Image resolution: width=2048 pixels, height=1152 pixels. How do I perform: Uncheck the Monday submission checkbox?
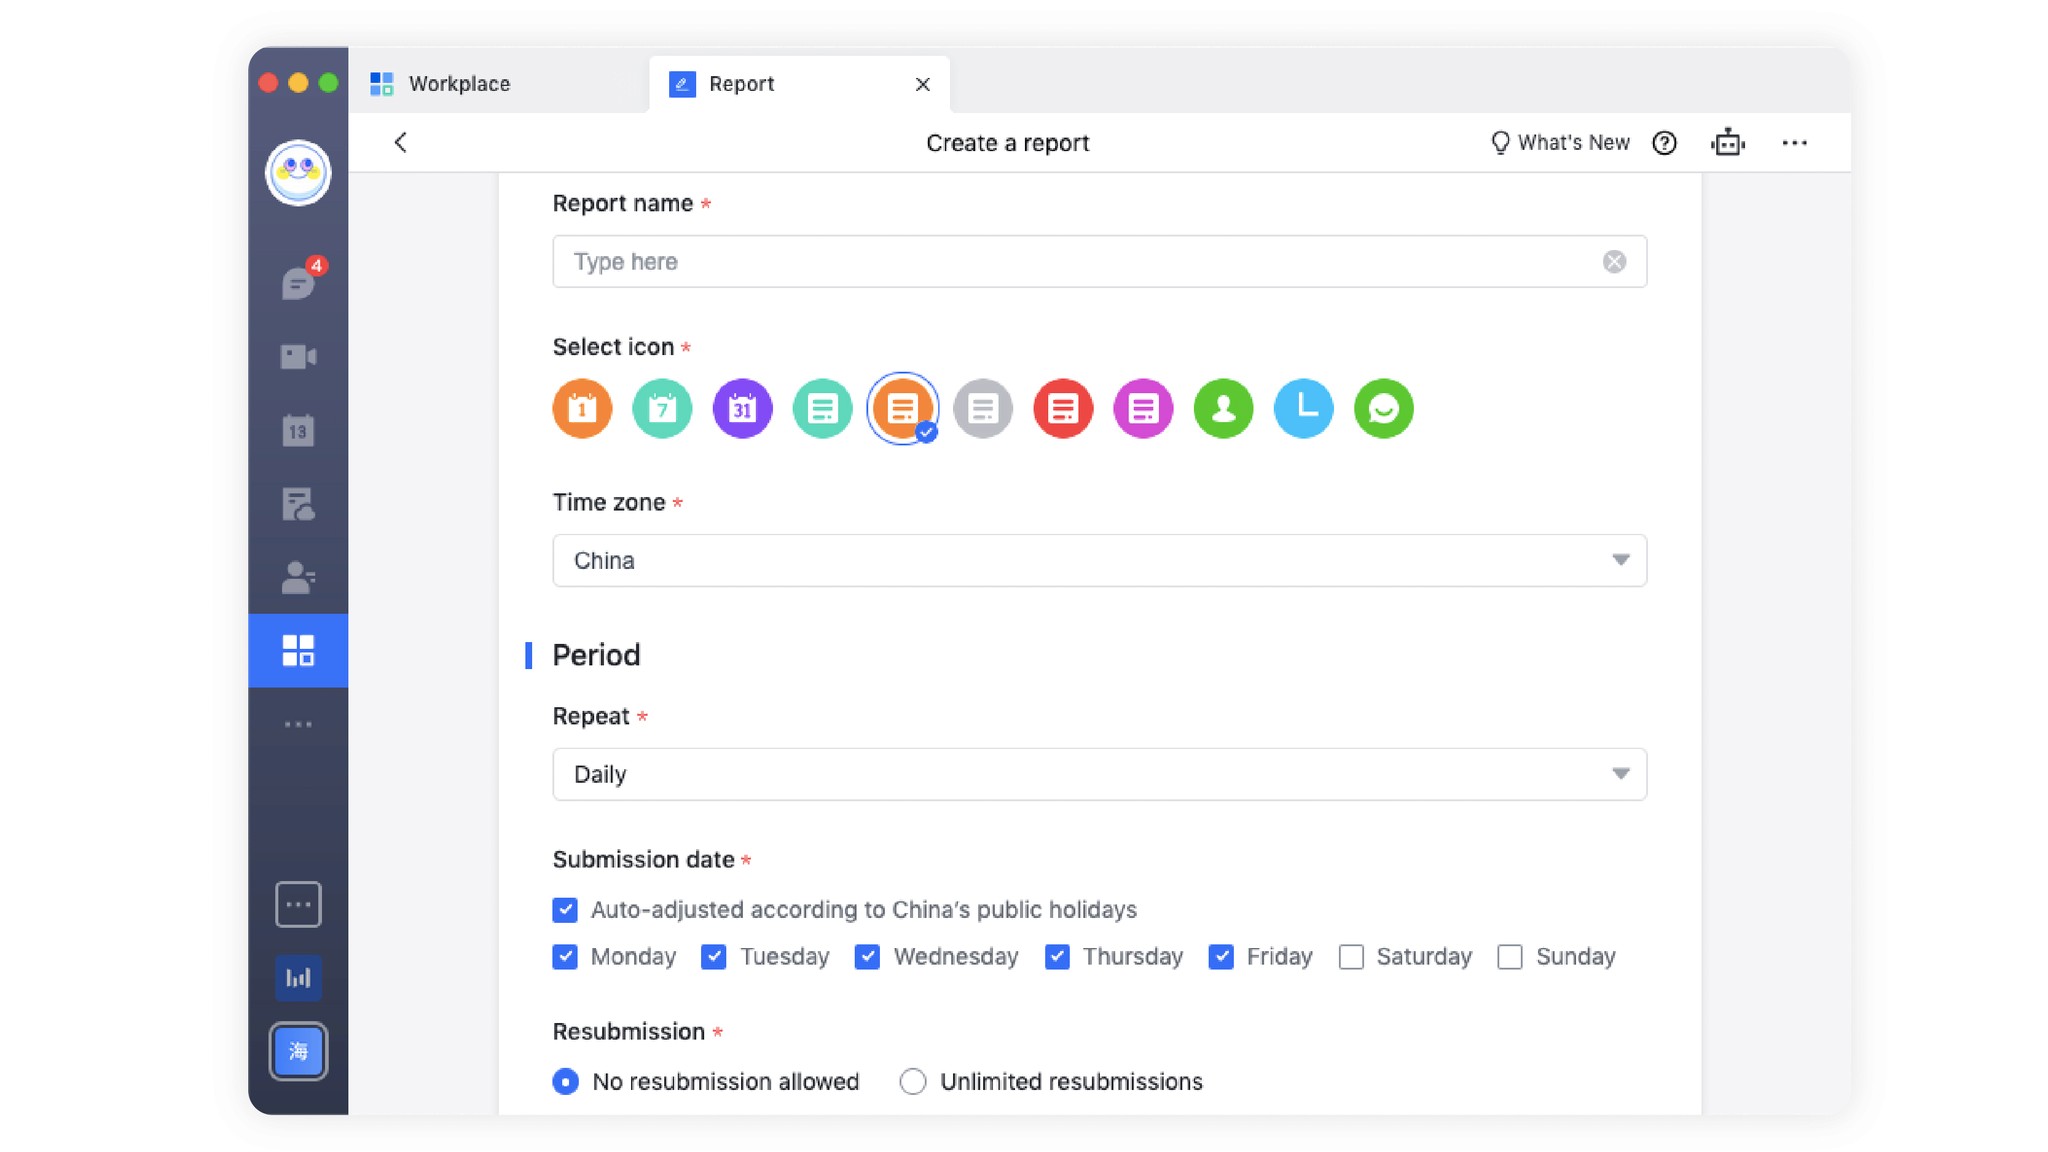565,957
